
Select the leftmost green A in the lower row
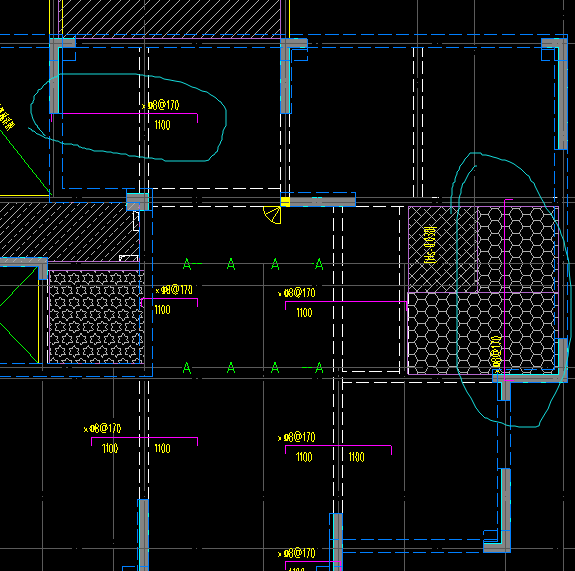click(x=187, y=368)
